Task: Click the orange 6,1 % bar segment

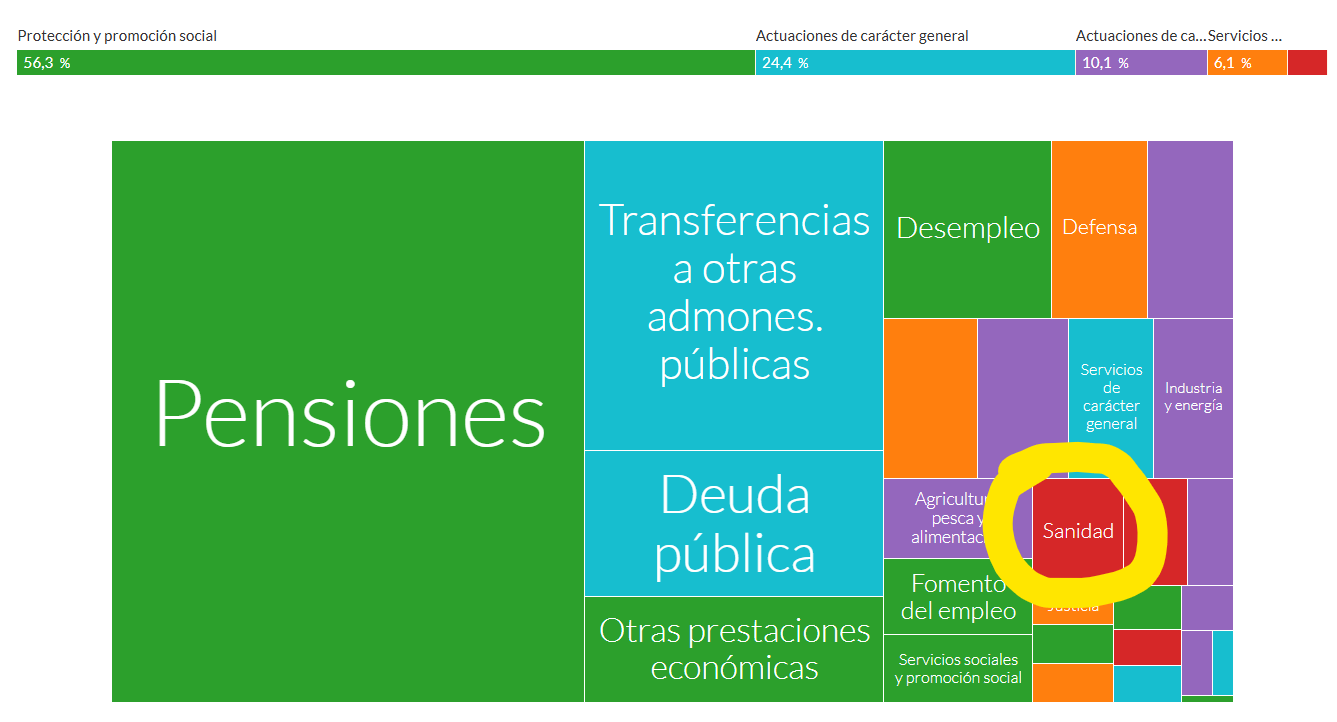Action: pos(1247,63)
